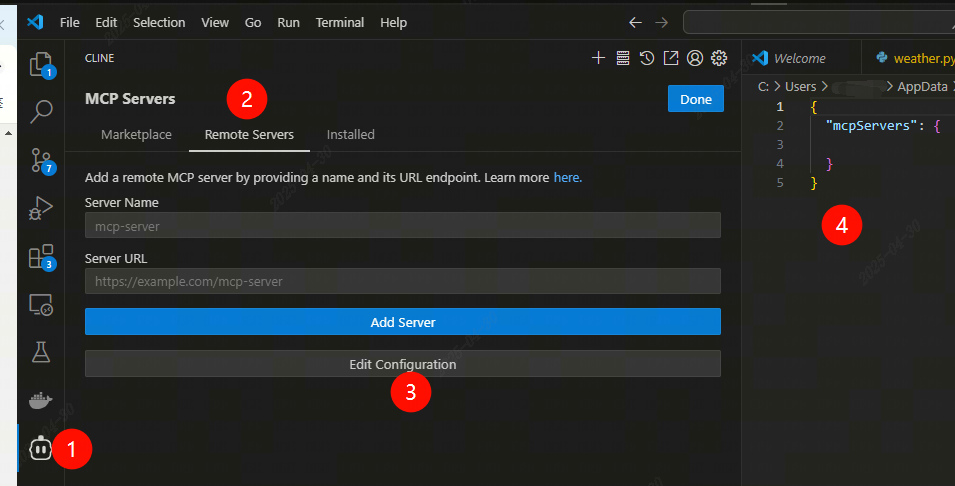Open Source Control view with 7 badge
The width and height of the screenshot is (955, 486).
pyautogui.click(x=41, y=160)
